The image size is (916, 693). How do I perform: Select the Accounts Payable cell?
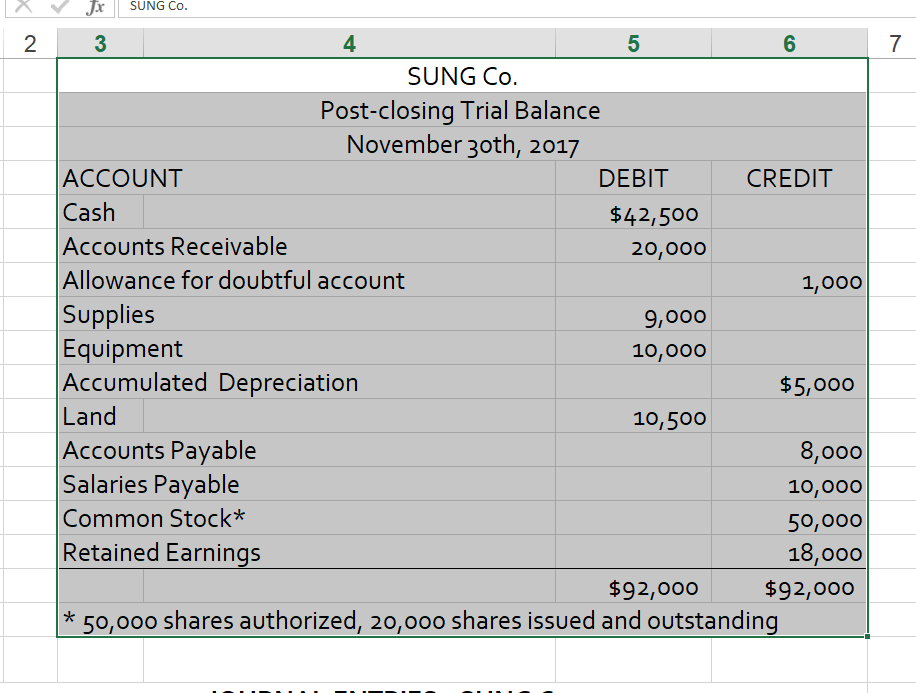307,449
